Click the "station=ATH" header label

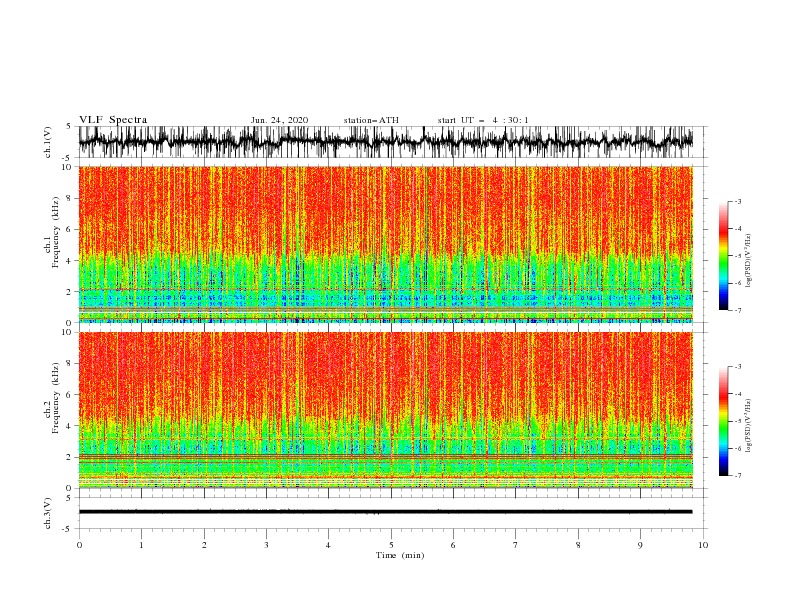371,120
